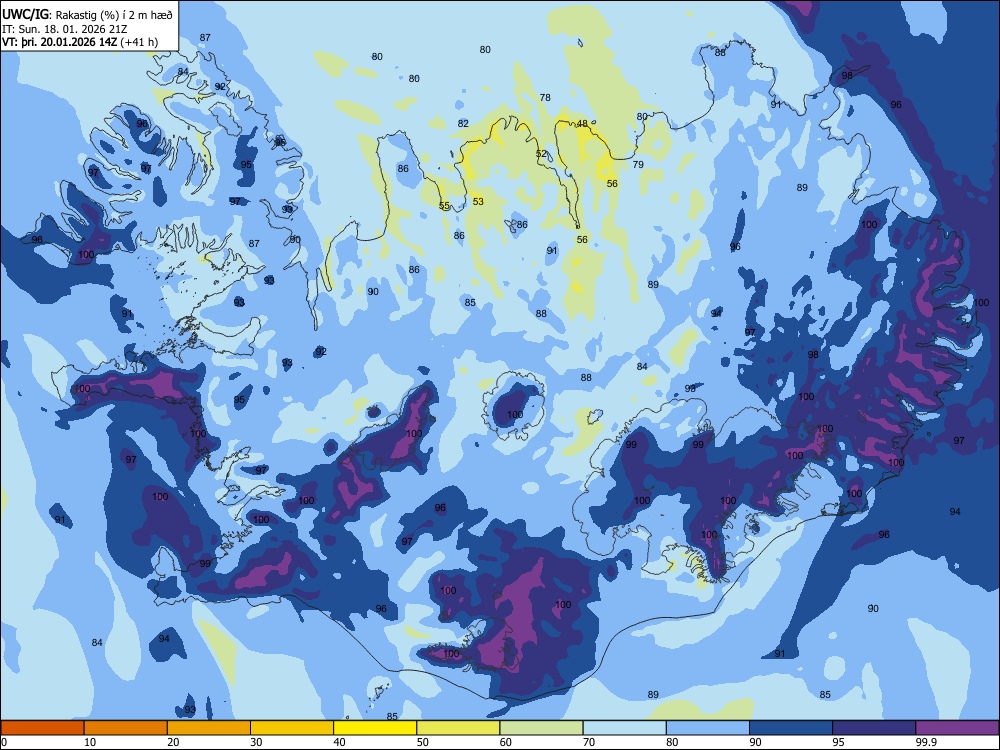Viewport: 1000px width, 750px height.
Task: Click the '30' legend scale label
Action: pos(256,742)
